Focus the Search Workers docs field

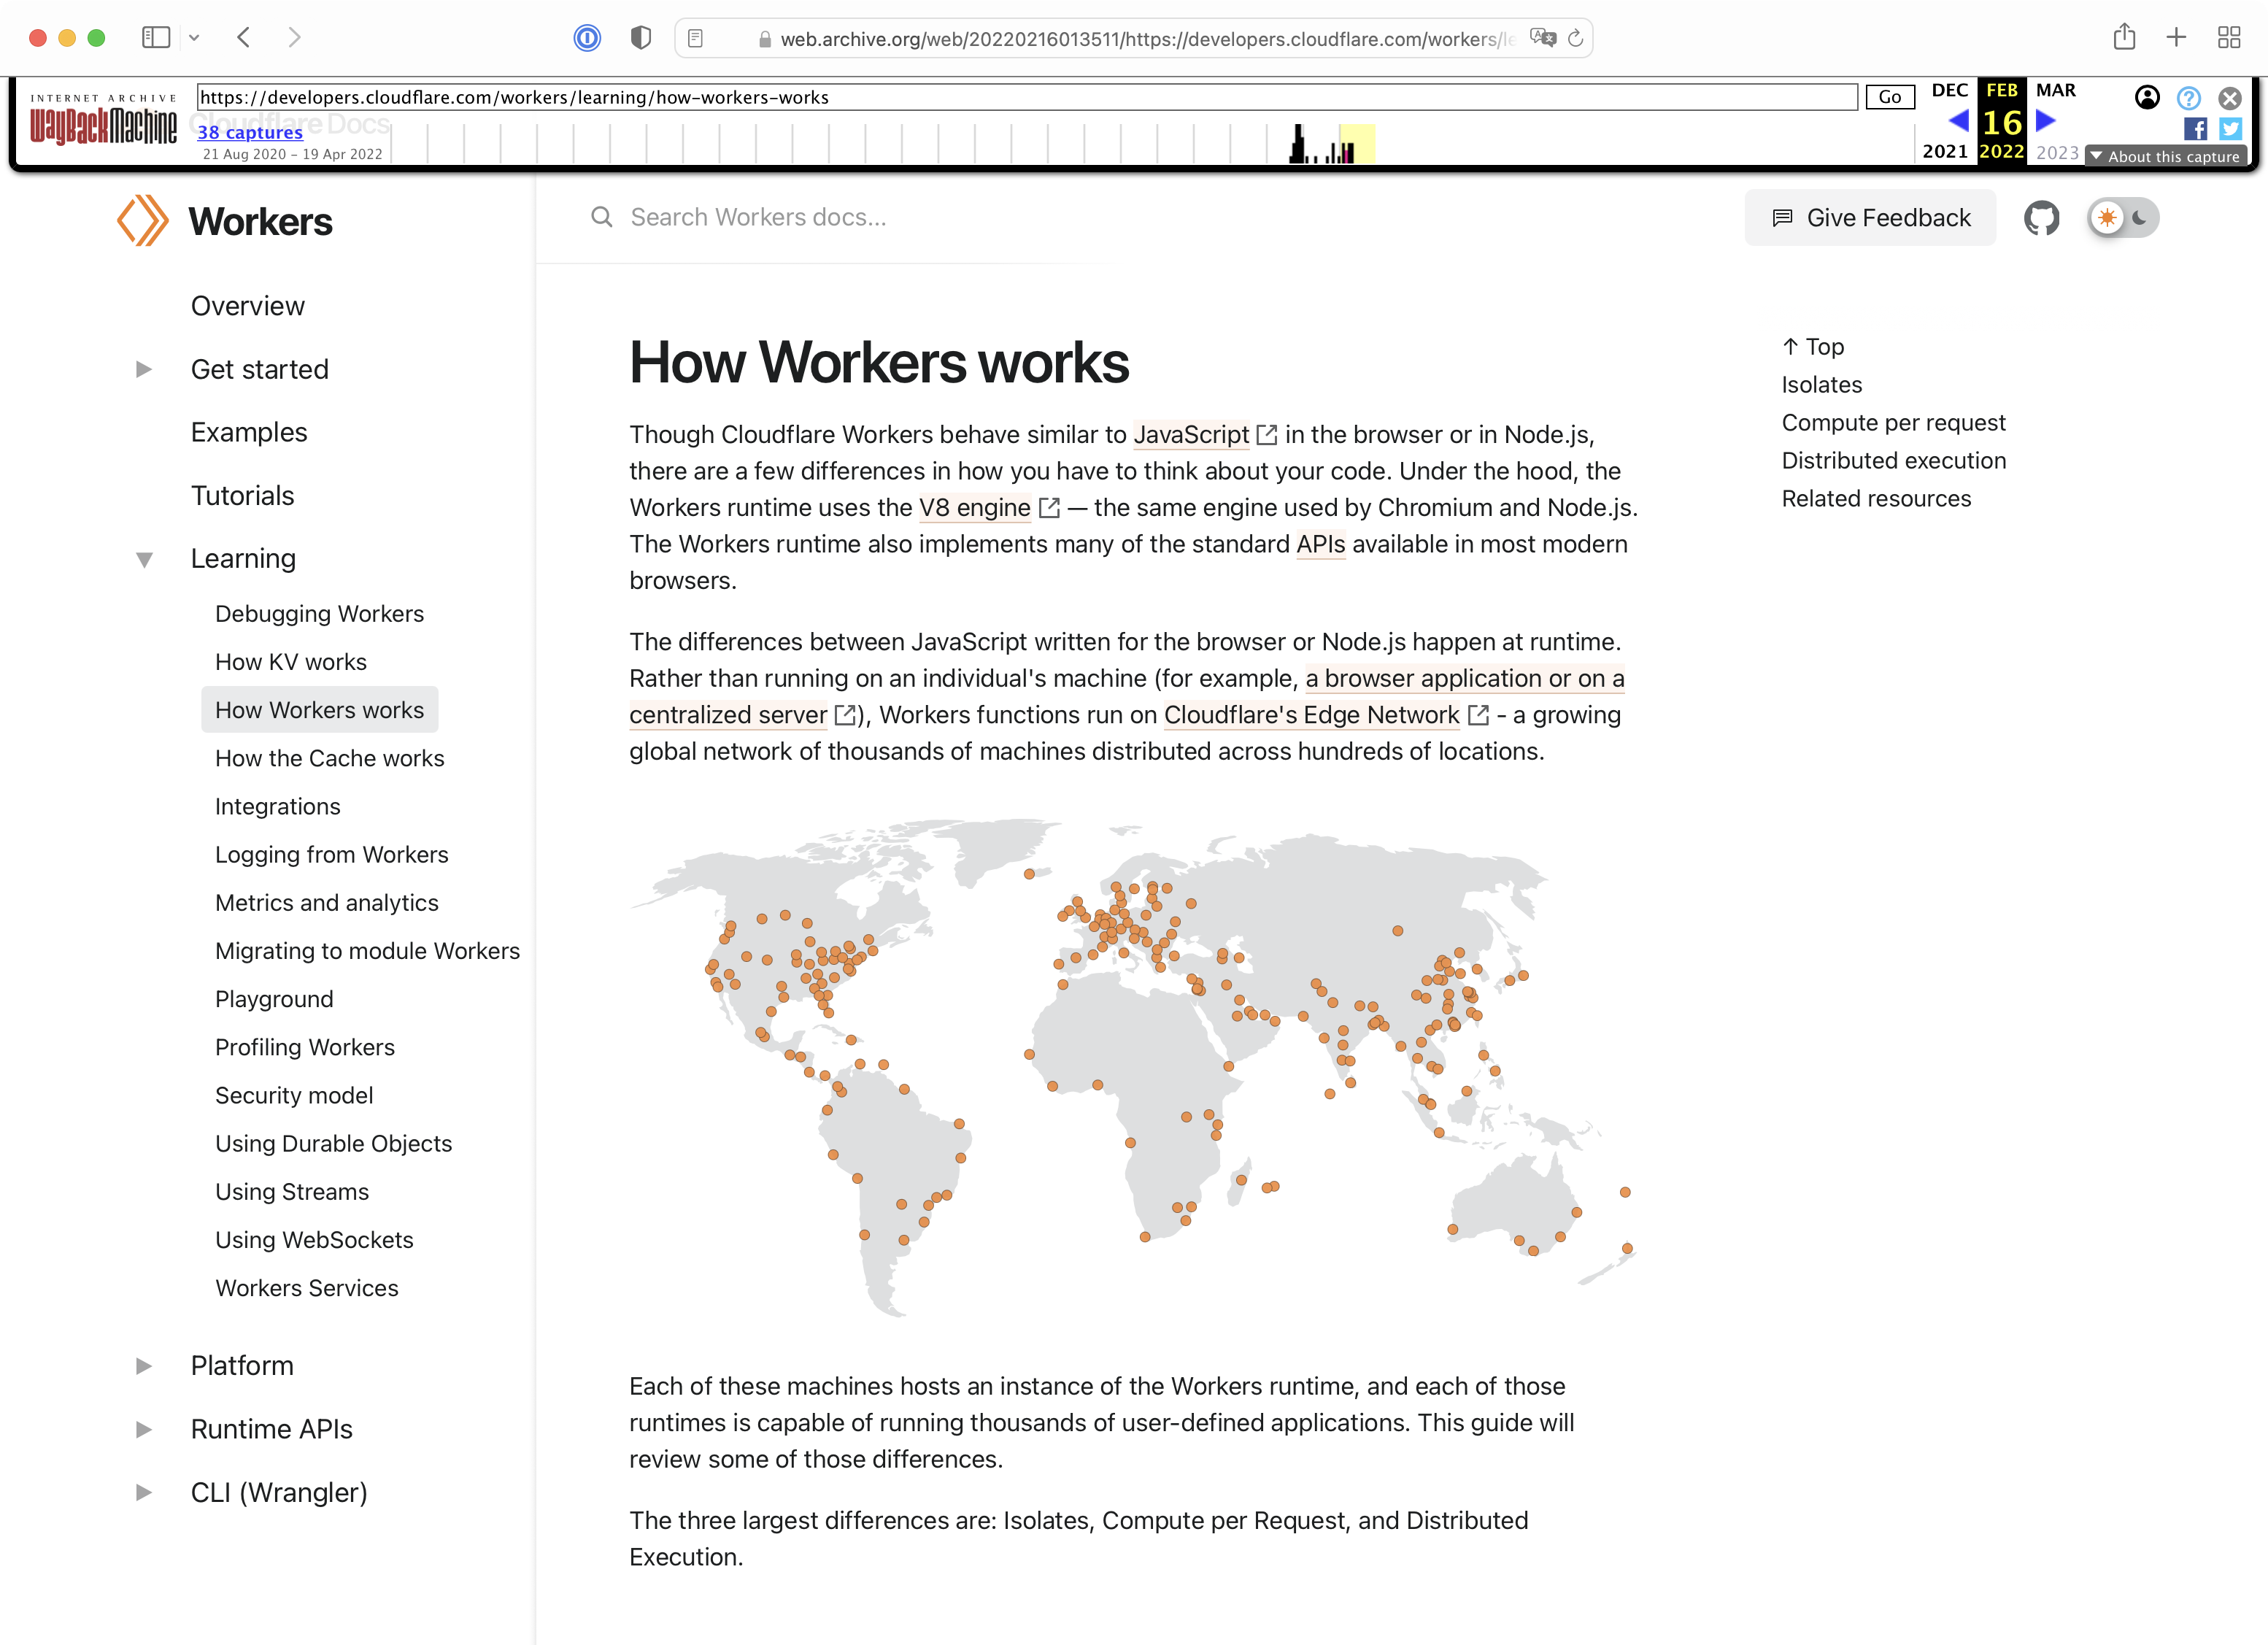coord(758,217)
